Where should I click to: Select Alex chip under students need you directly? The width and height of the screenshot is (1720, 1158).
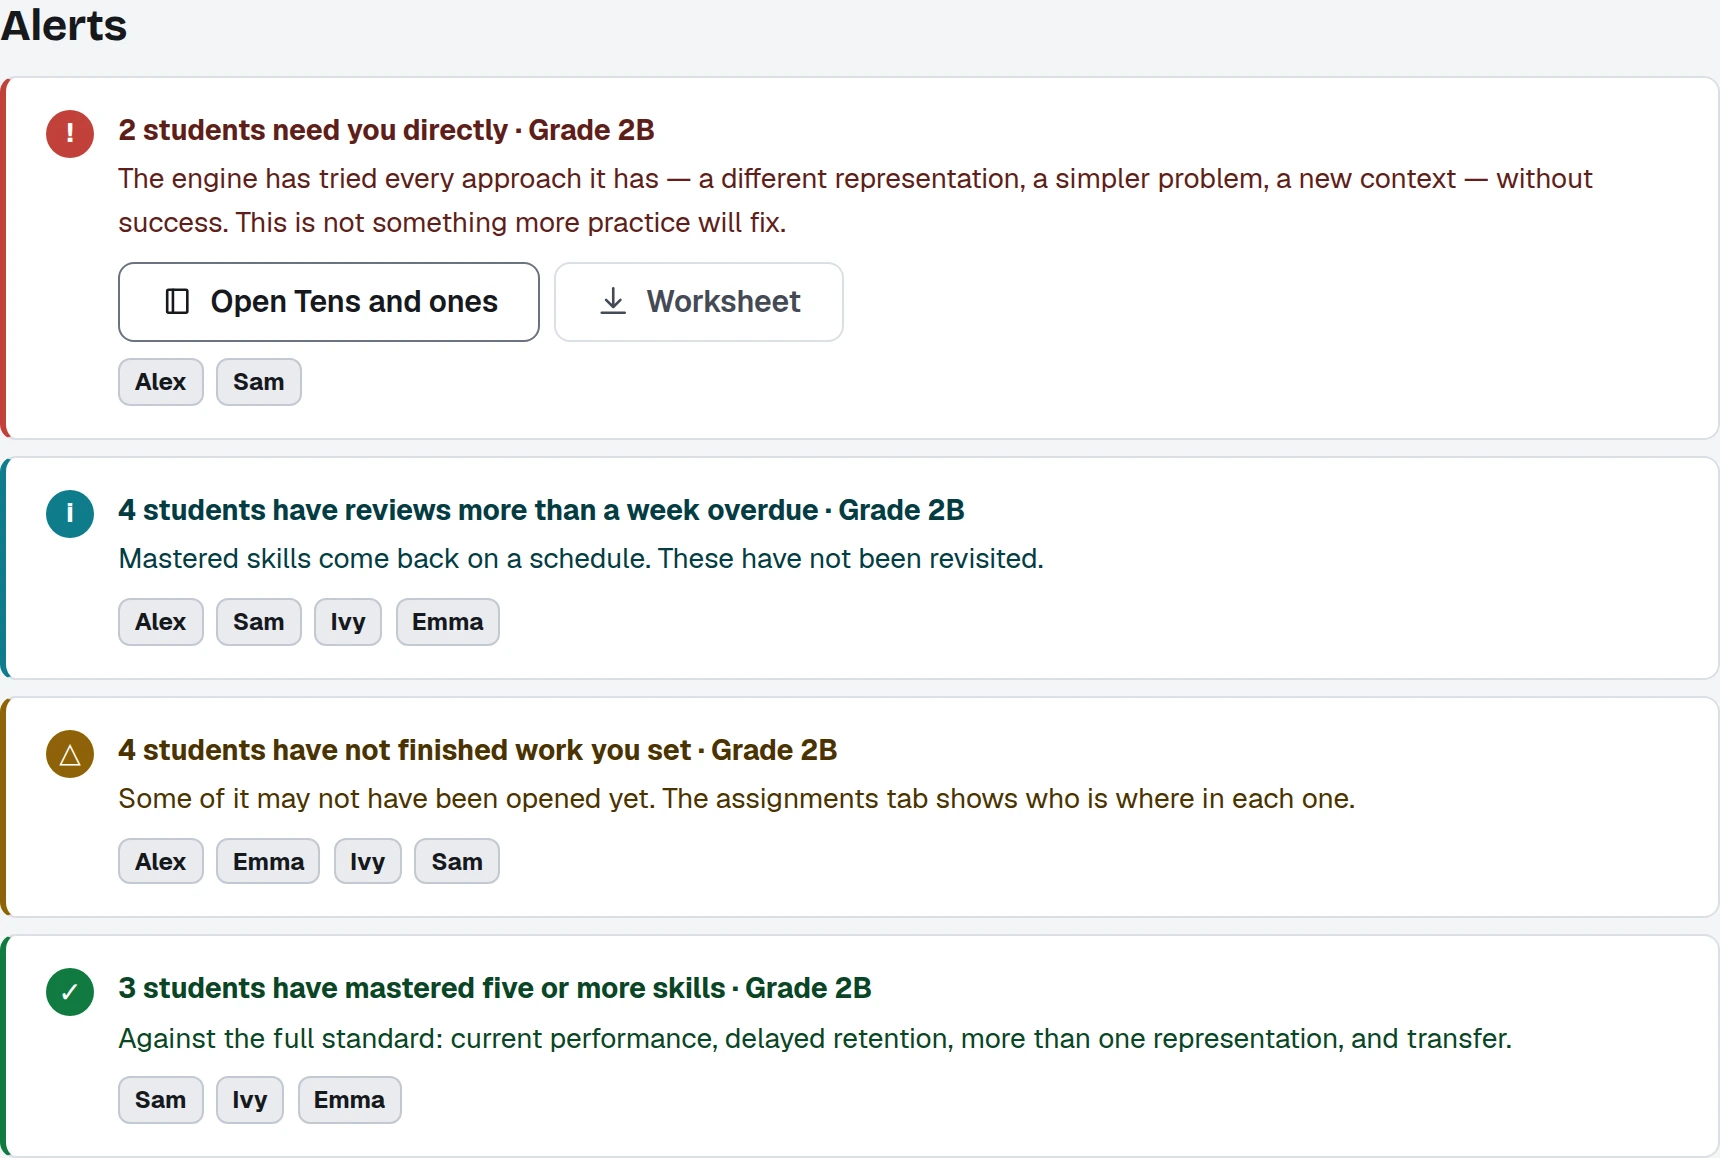coord(161,382)
